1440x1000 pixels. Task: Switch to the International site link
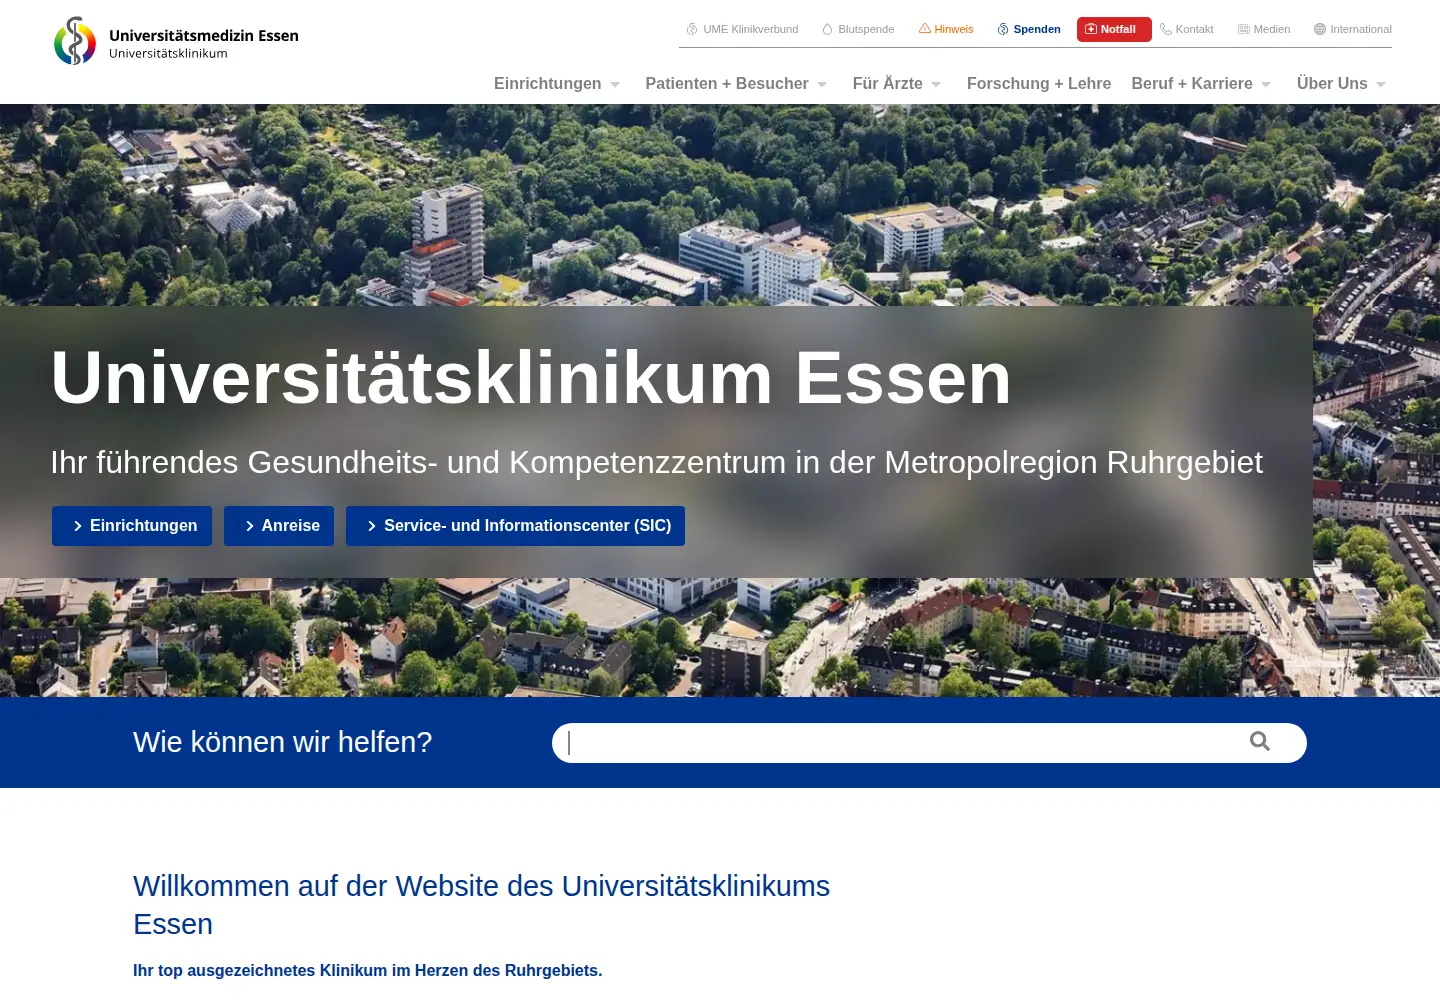[1361, 29]
